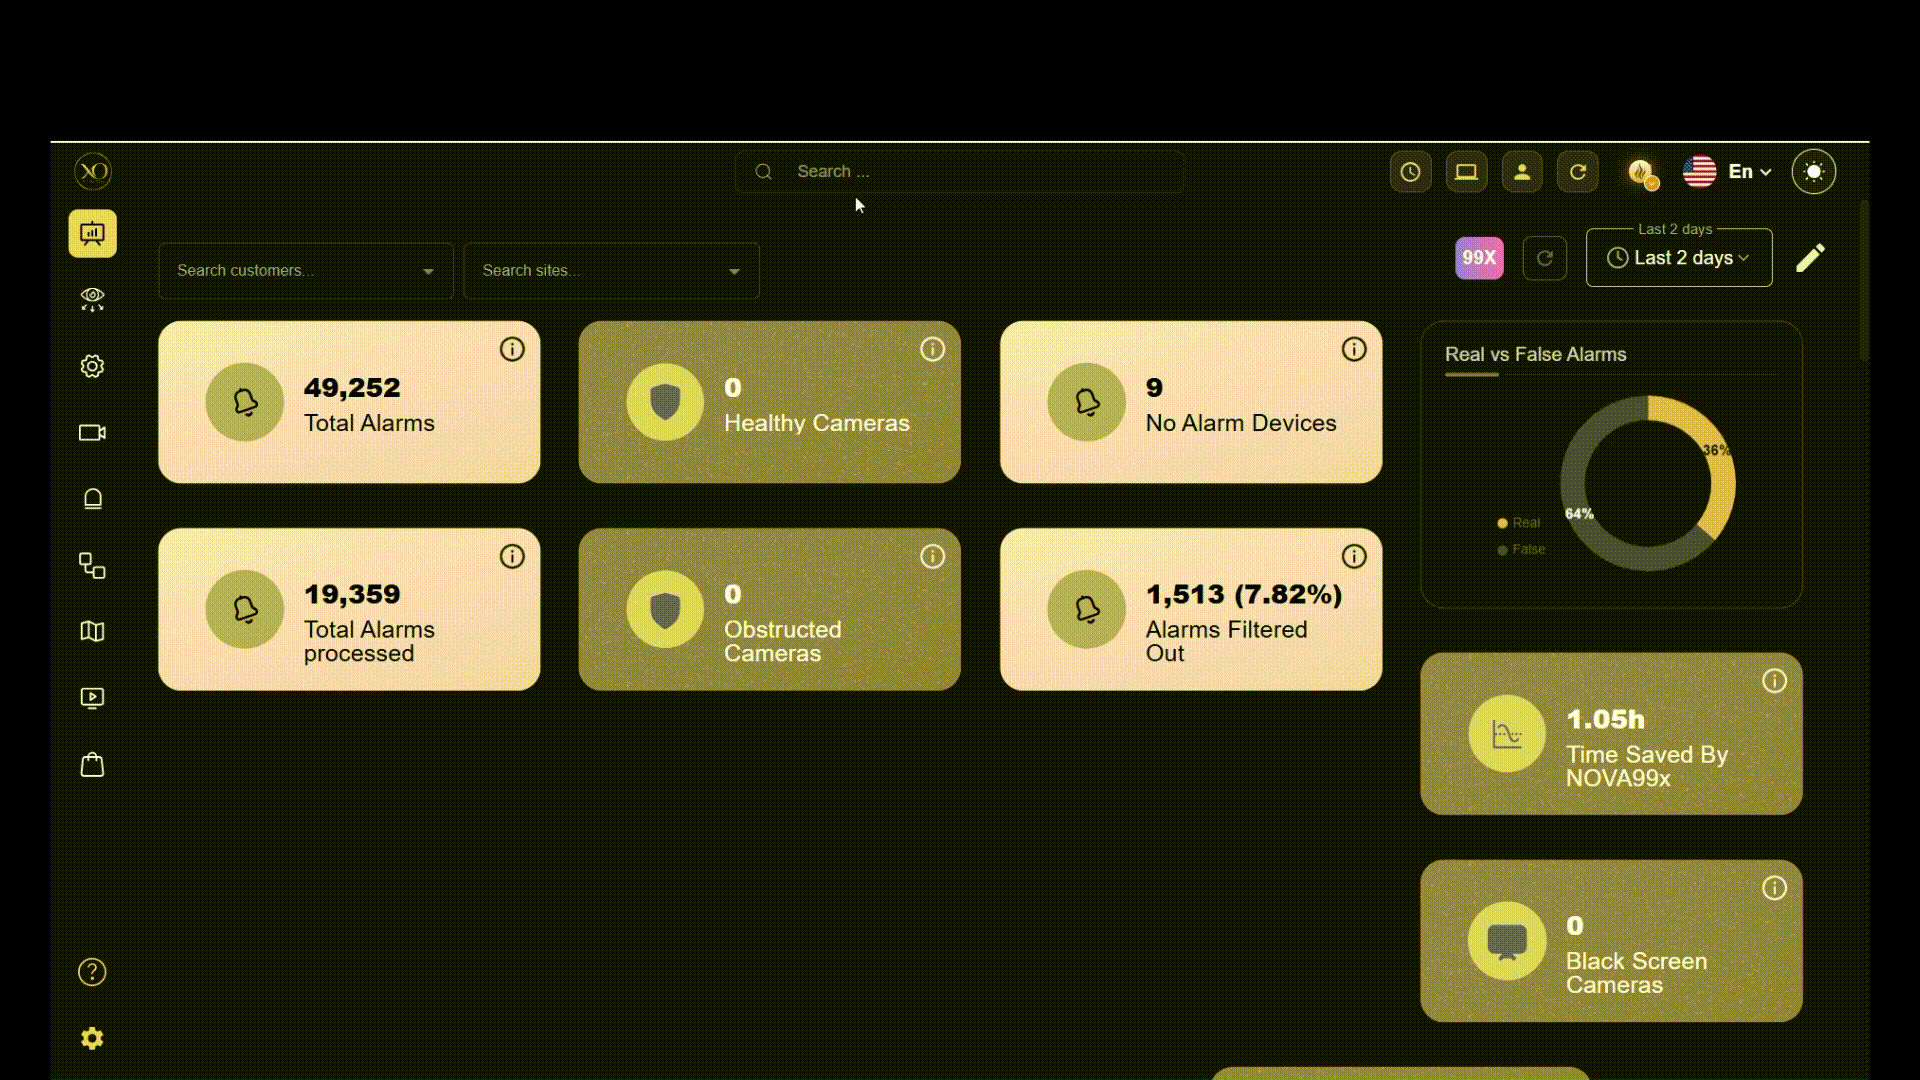Click the page vertical scrollbar
This screenshot has width=1920, height=1080.
click(1864, 281)
